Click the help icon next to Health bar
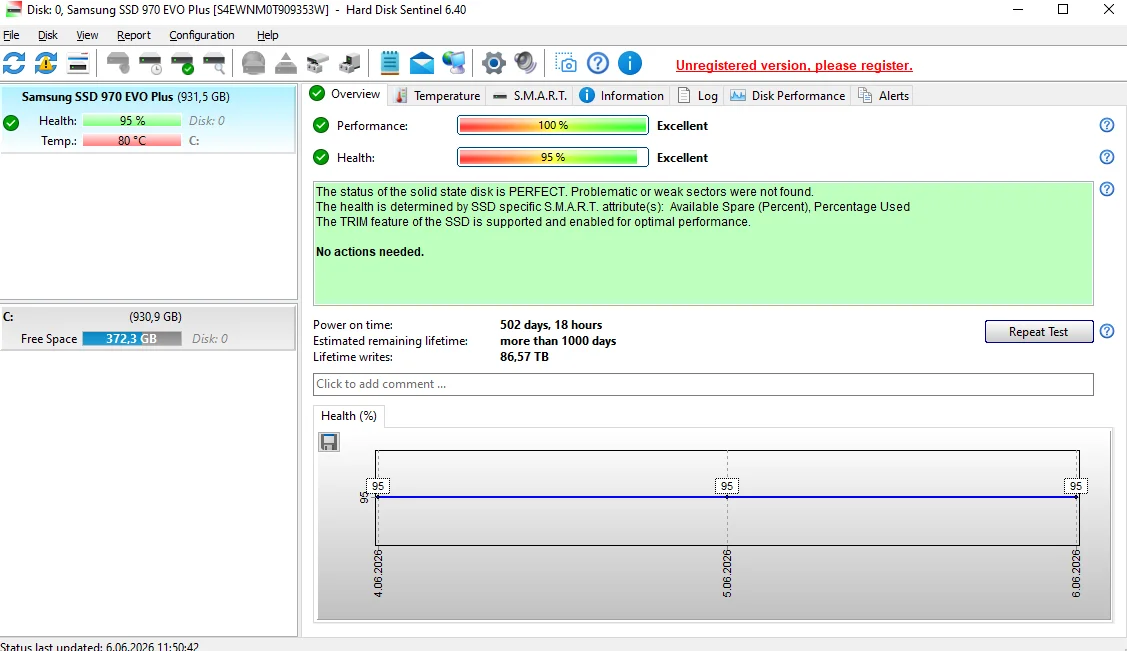1127x651 pixels. click(x=1107, y=157)
